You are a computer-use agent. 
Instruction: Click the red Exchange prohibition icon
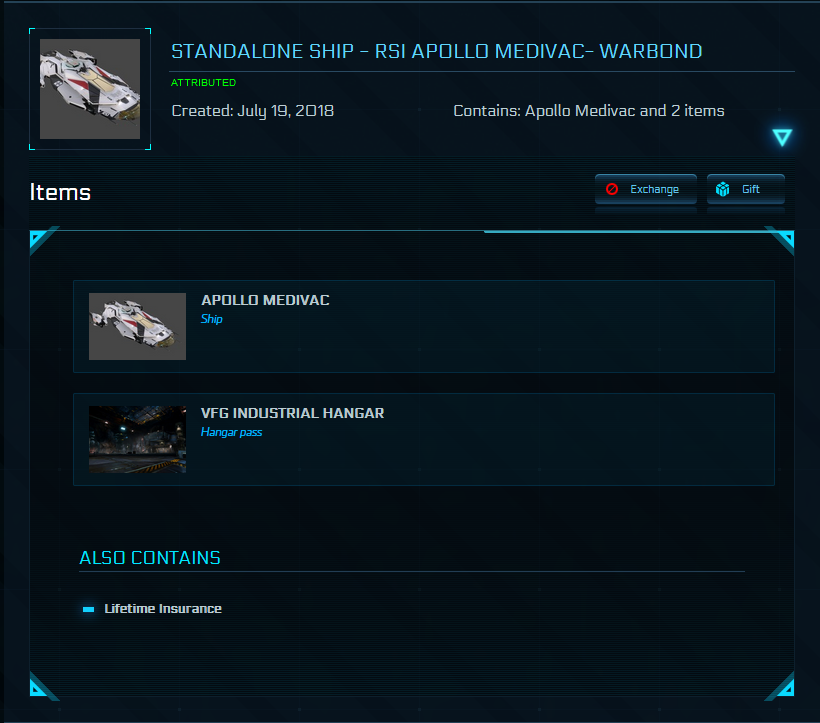(x=612, y=188)
